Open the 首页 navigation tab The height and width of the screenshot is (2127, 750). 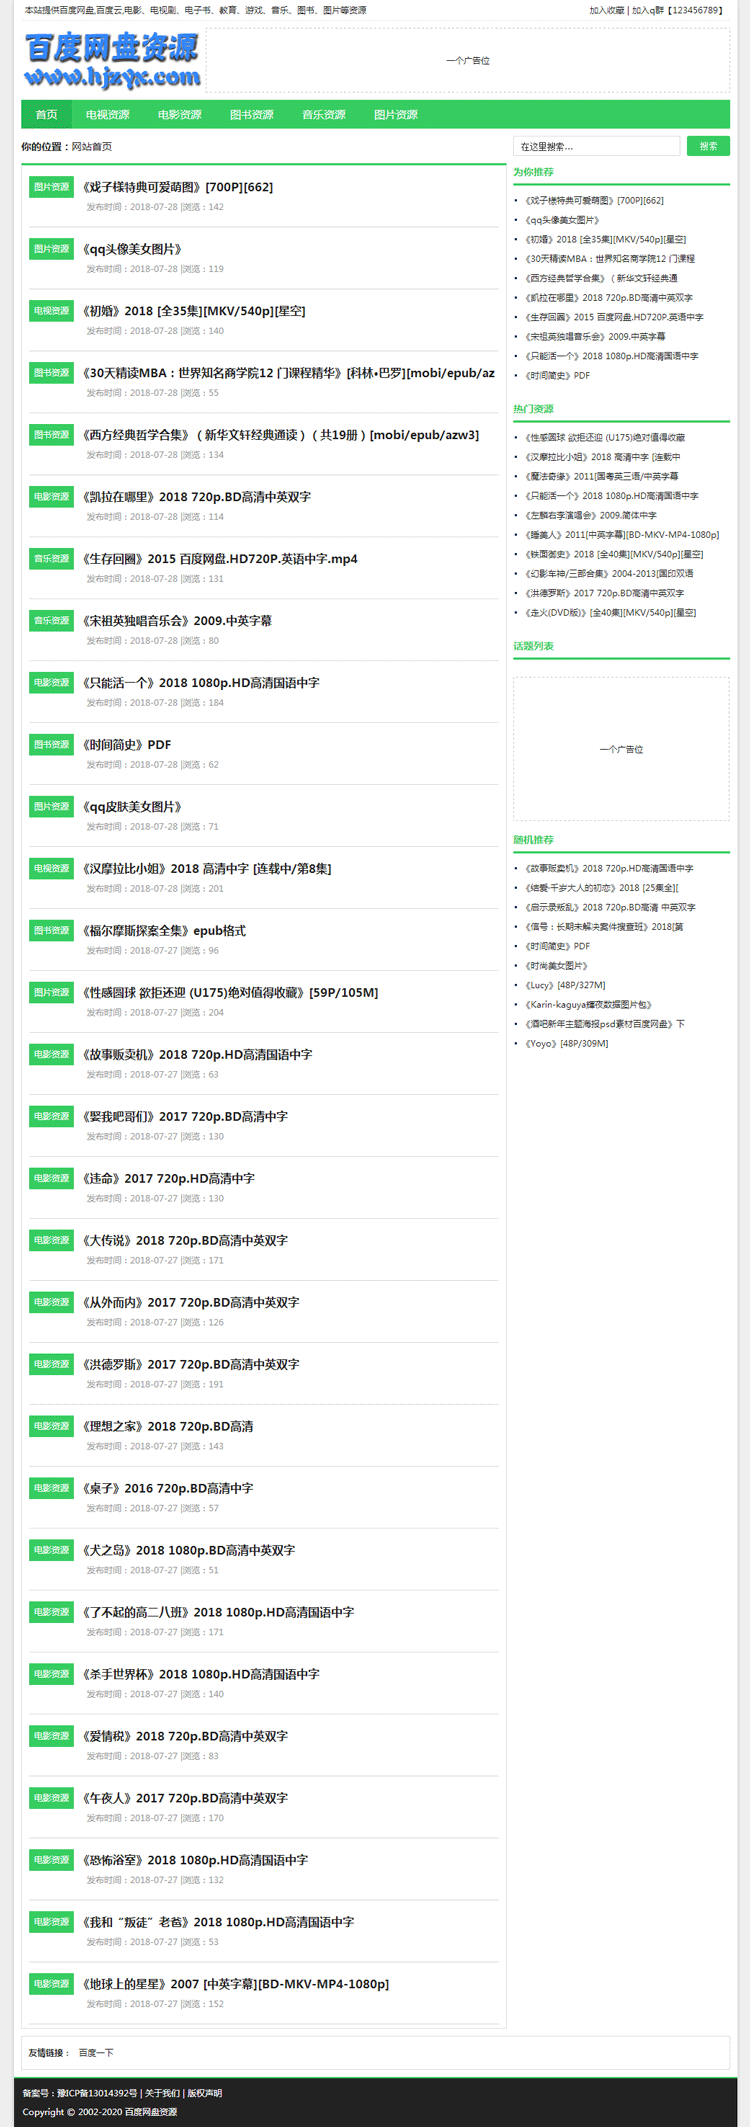click(46, 115)
